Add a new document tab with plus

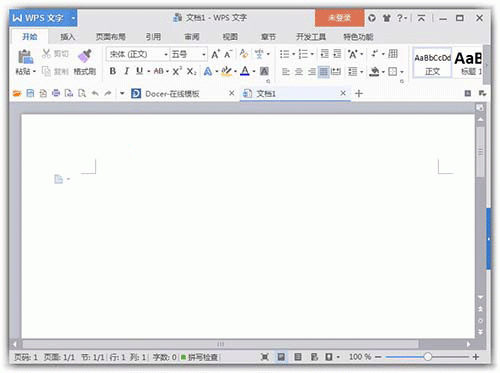359,94
